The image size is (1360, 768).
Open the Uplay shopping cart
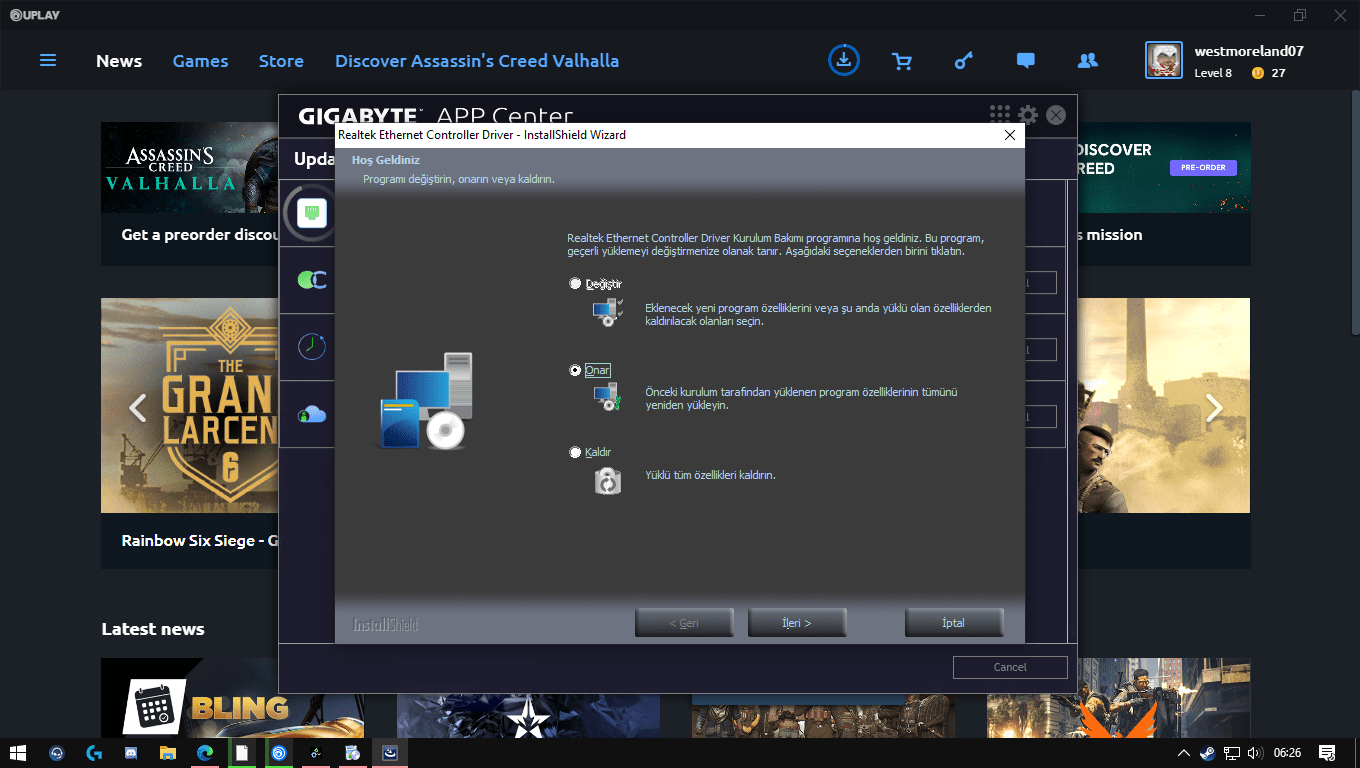(x=902, y=61)
